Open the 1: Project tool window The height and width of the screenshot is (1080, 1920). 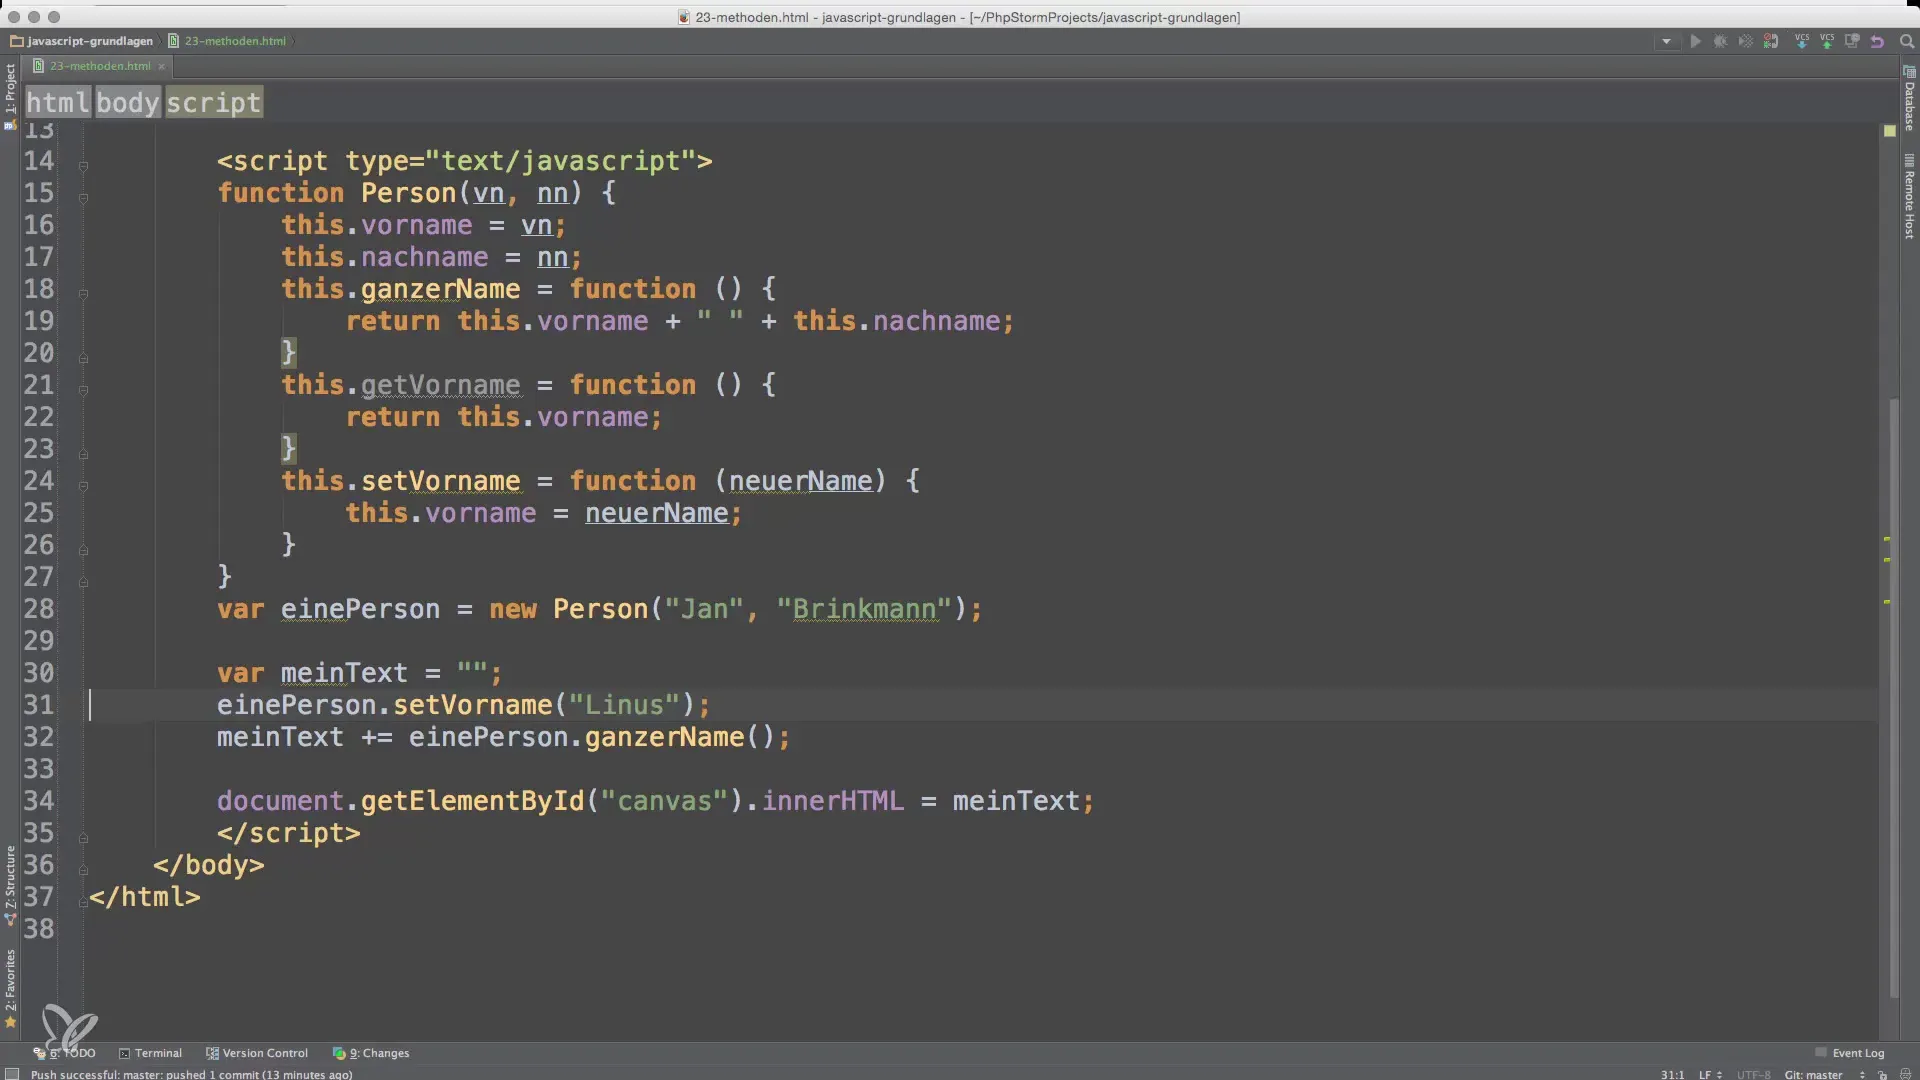tap(10, 97)
